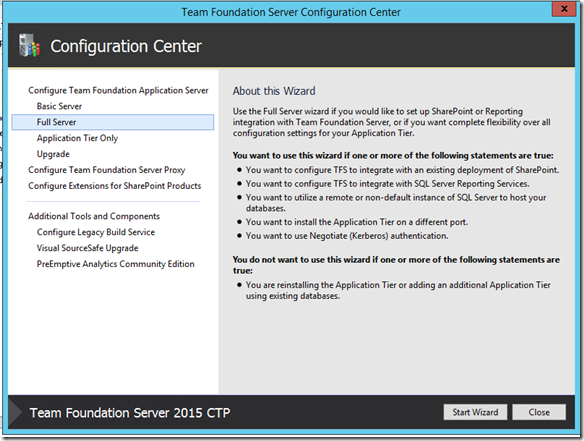Viewport: 584px width, 441px height.
Task: Click the existing deployment of SharePoint bullet
Action: 402,170
